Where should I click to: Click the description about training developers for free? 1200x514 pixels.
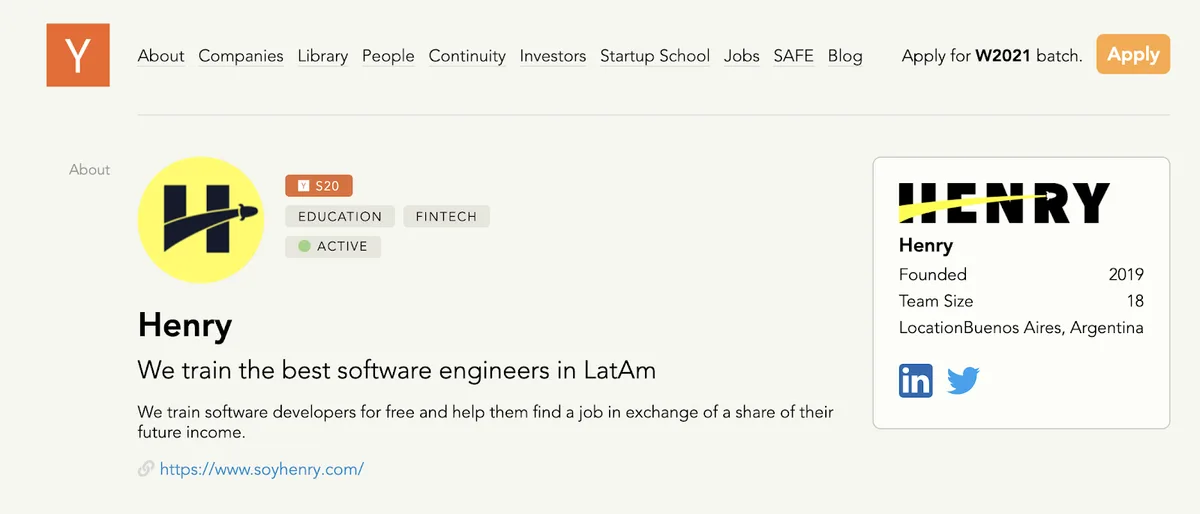[x=485, y=422]
